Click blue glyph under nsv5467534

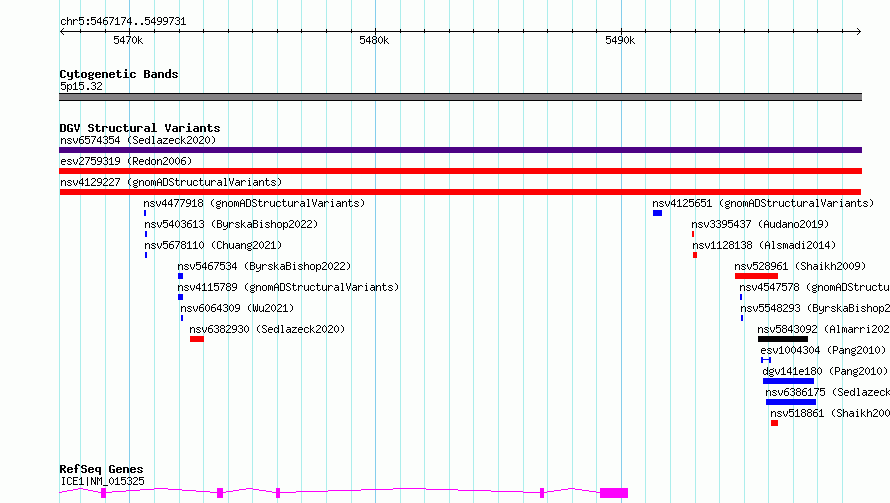tap(180, 276)
